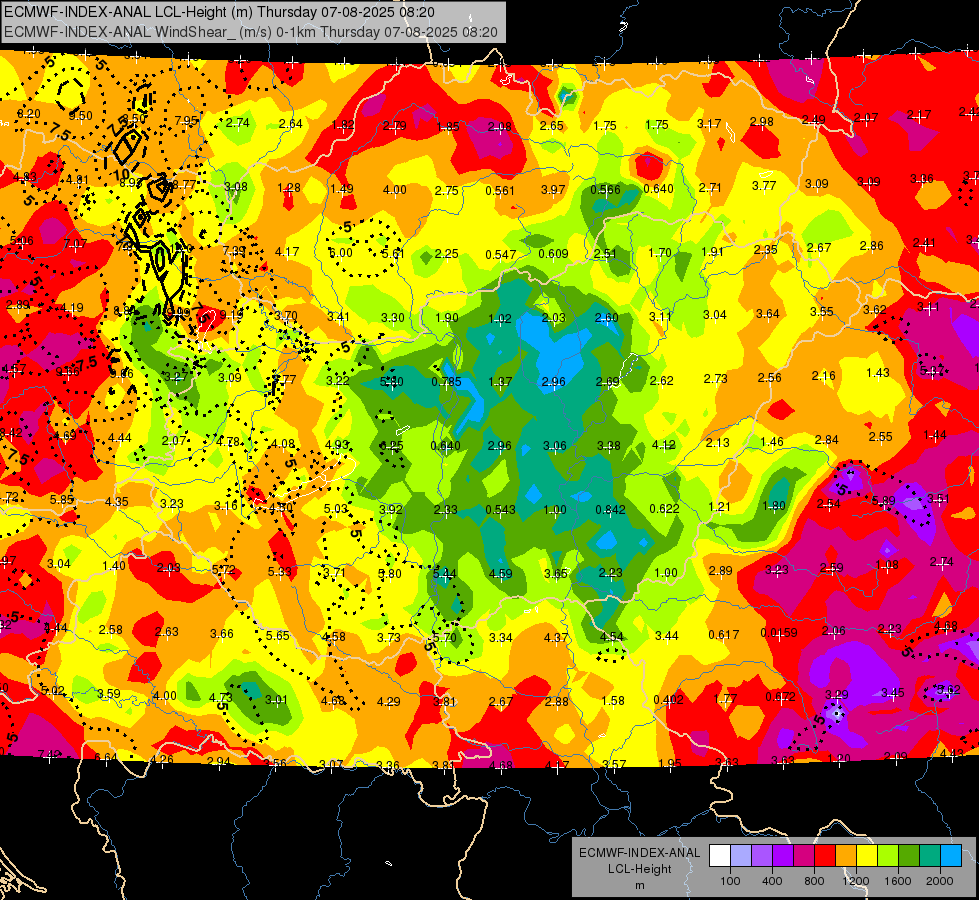Click the wind shear value 0.617
The width and height of the screenshot is (979, 900).
pyautogui.click(x=724, y=635)
